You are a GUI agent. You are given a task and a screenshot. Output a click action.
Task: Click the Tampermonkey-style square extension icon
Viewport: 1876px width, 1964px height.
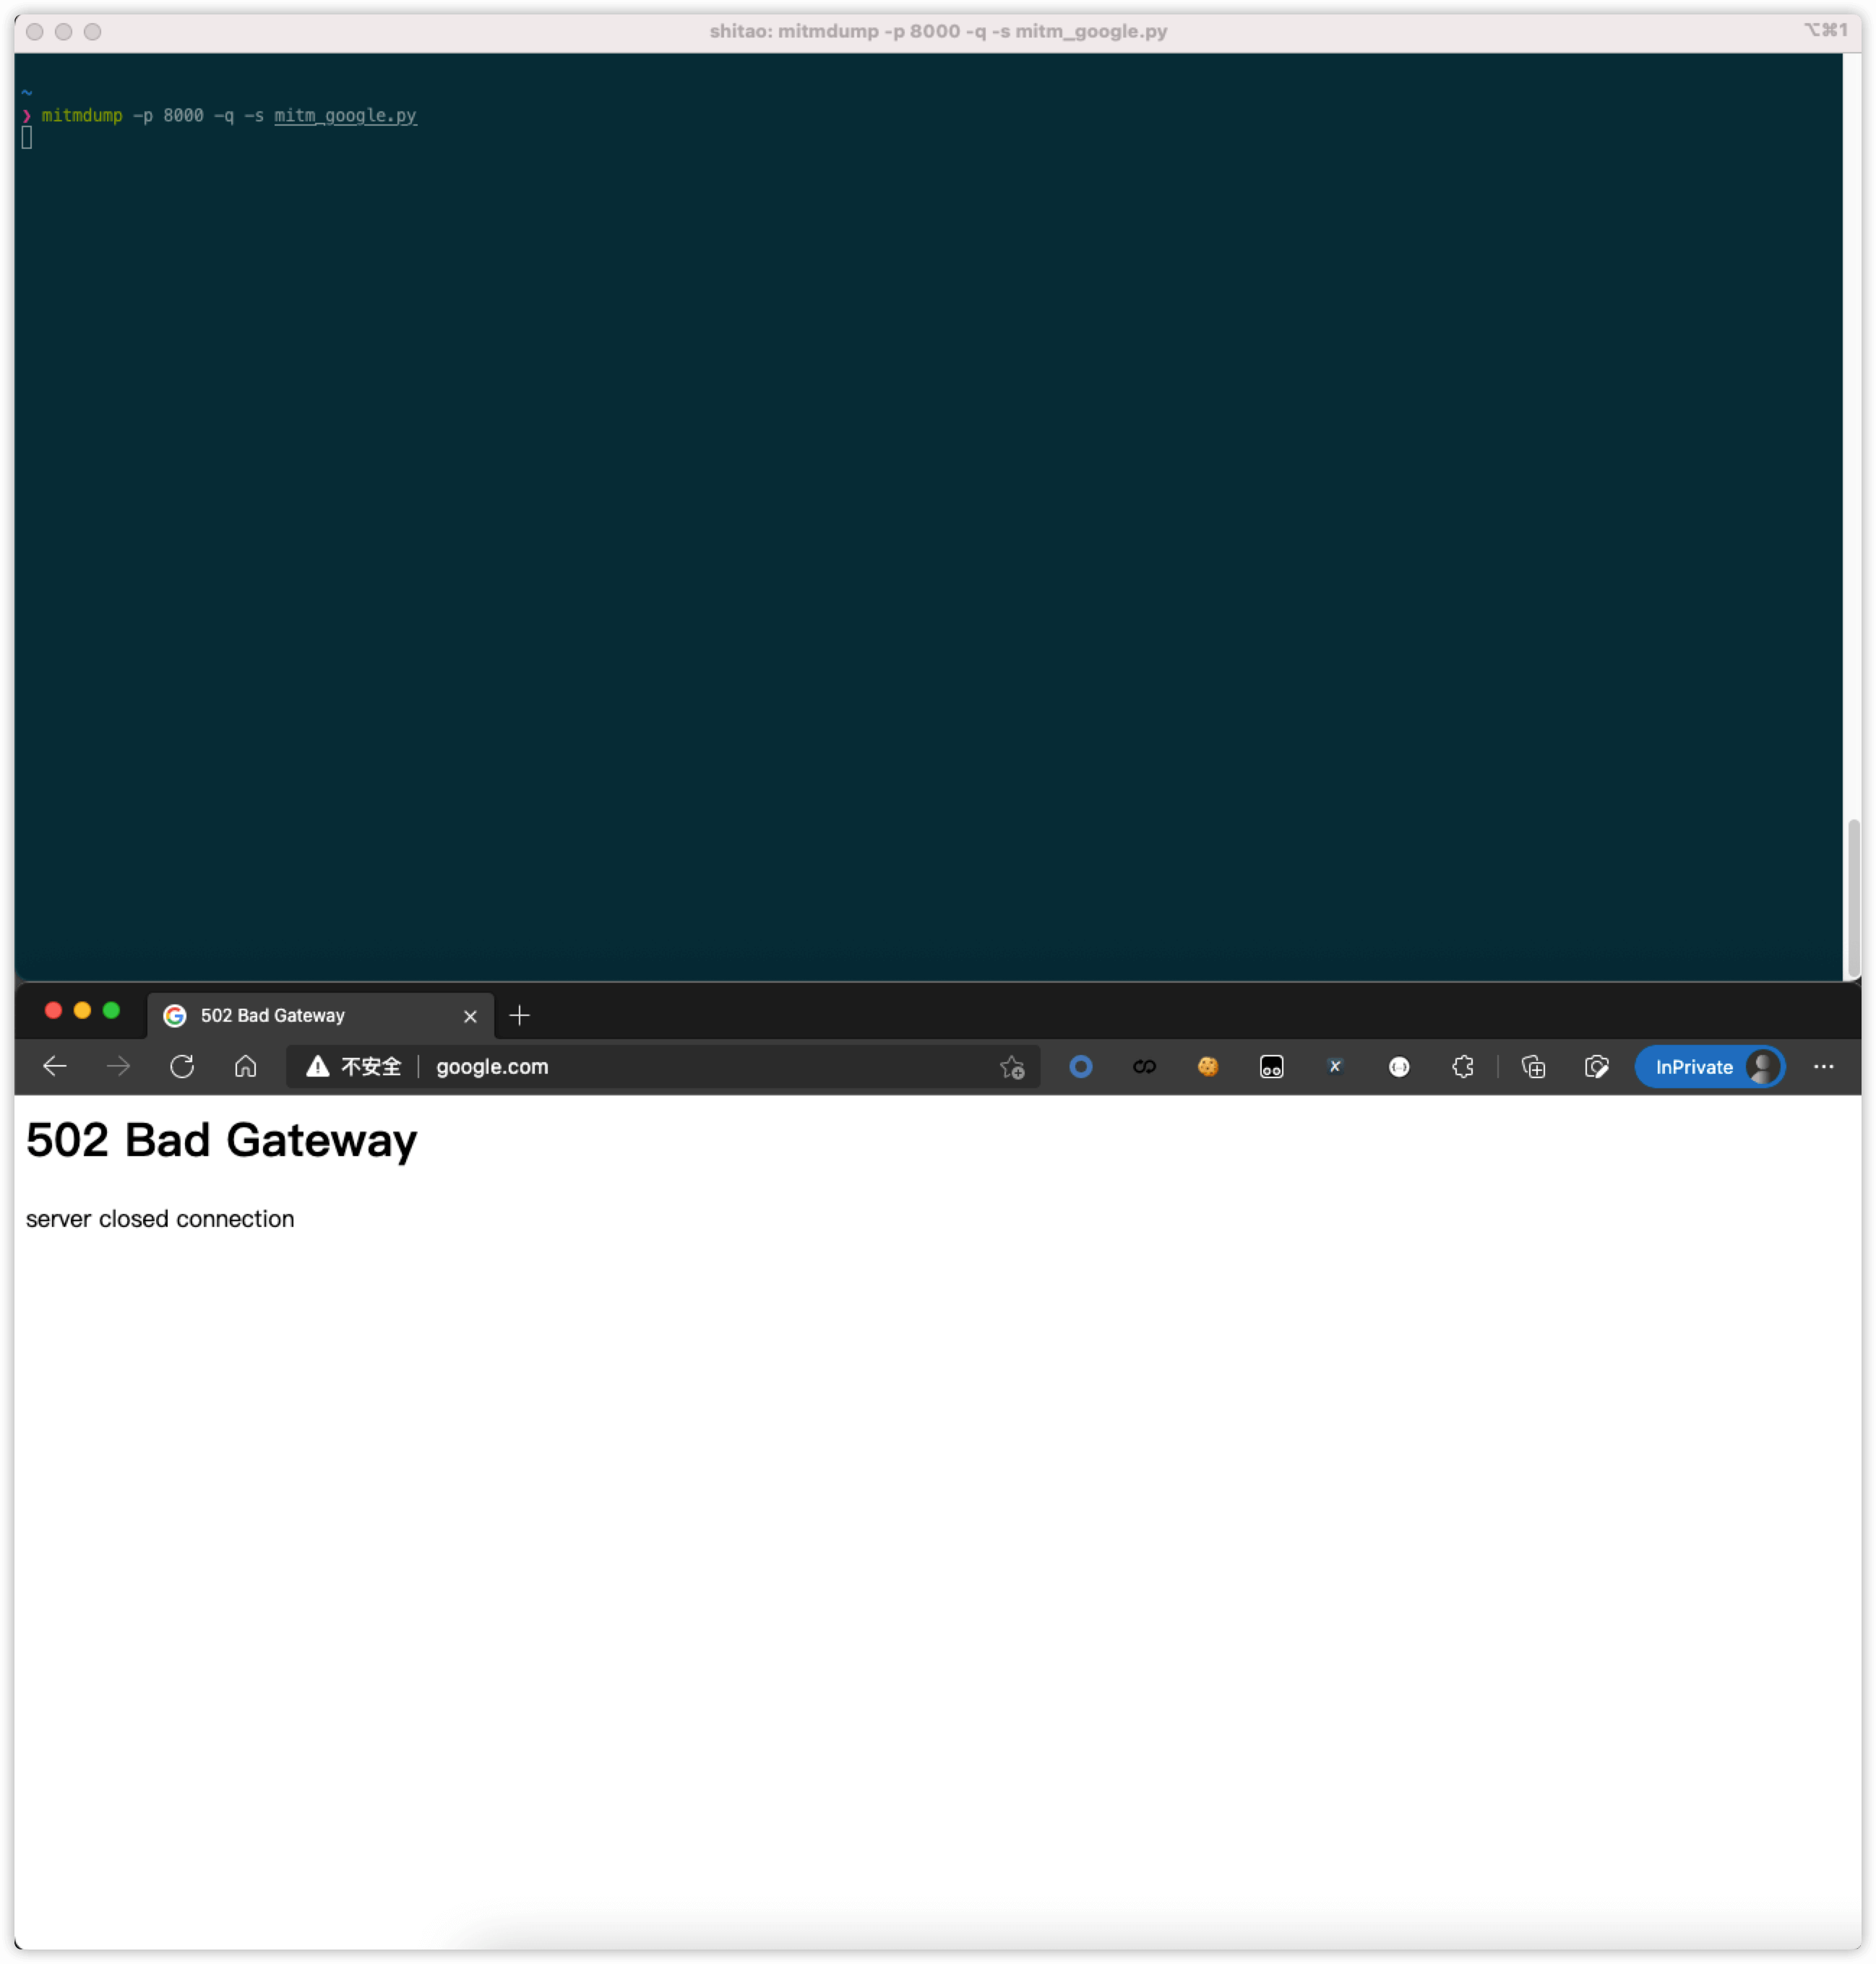point(1271,1067)
